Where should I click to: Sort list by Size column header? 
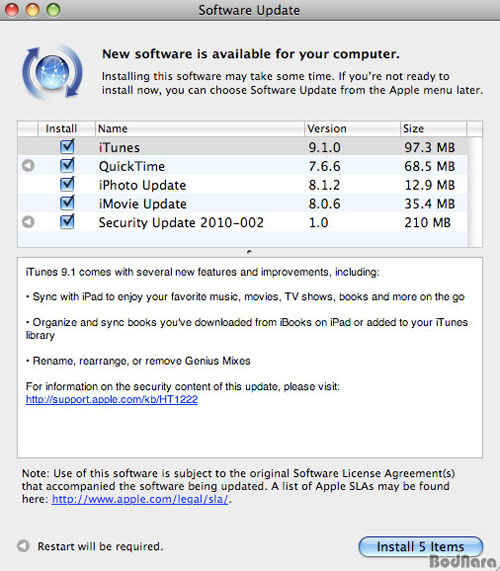433,129
